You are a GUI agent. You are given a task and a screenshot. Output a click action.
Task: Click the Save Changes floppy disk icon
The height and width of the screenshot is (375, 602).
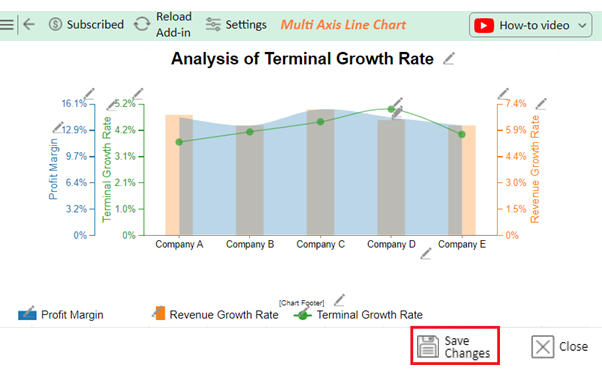coord(428,346)
